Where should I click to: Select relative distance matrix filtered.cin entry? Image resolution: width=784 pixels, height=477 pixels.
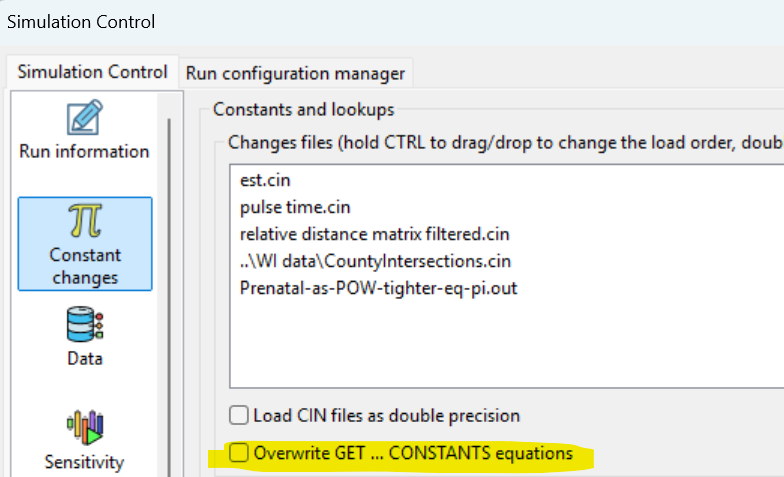pyautogui.click(x=374, y=234)
